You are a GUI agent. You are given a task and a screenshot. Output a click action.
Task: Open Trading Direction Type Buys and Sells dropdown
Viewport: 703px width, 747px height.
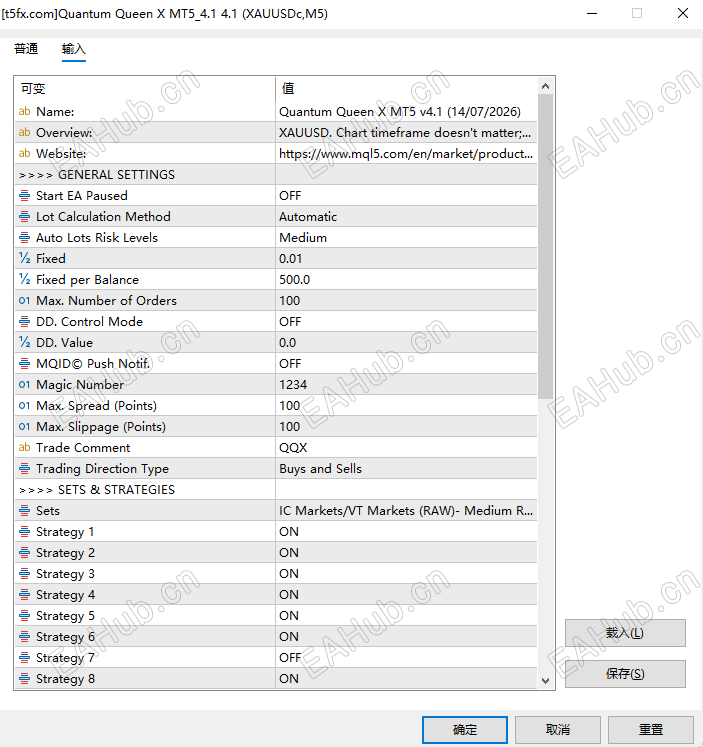(406, 468)
